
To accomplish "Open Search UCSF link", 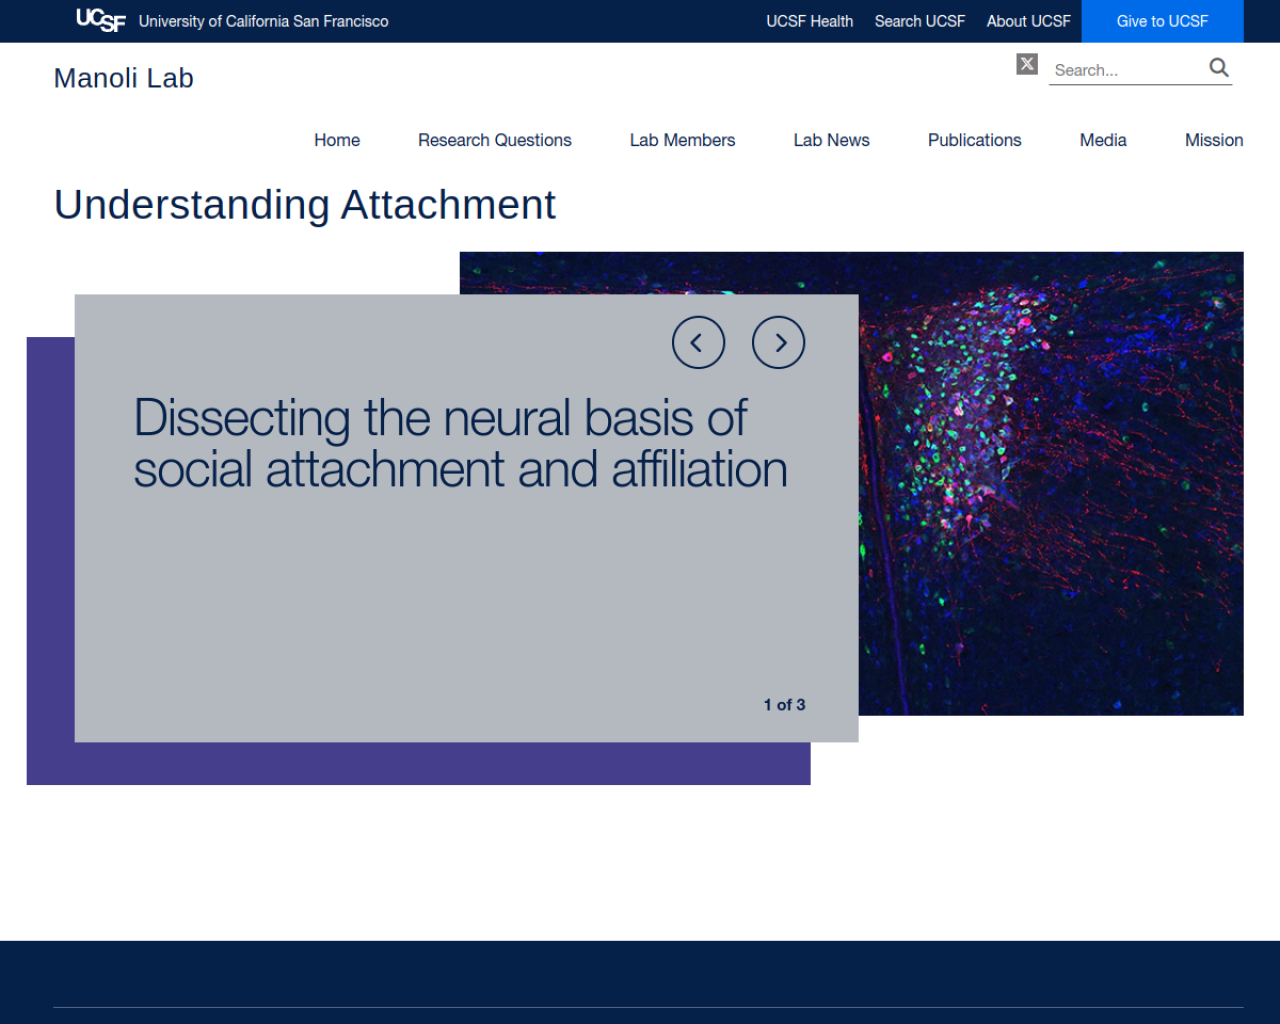I will (920, 21).
